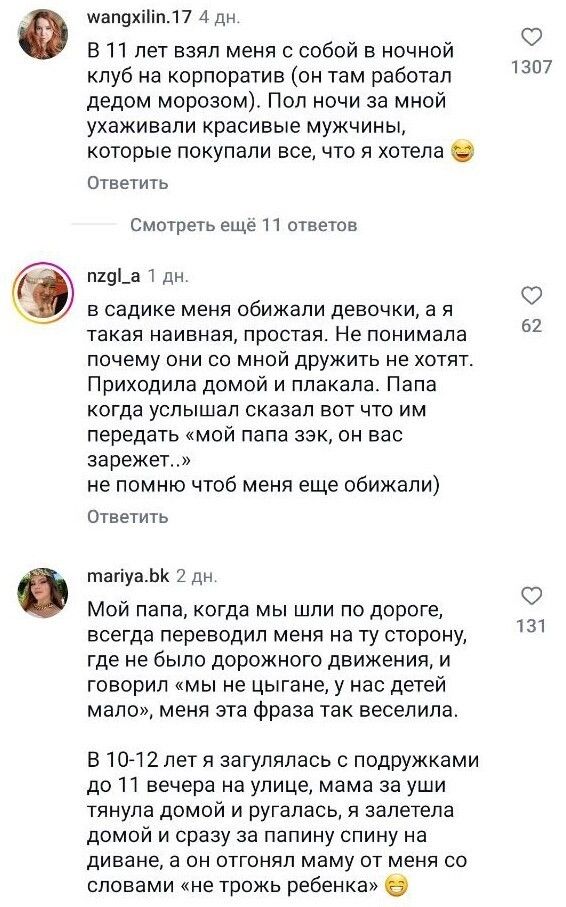566x907 pixels.
Task: Reply to nzgl_a with Ответить
Action: point(127,517)
